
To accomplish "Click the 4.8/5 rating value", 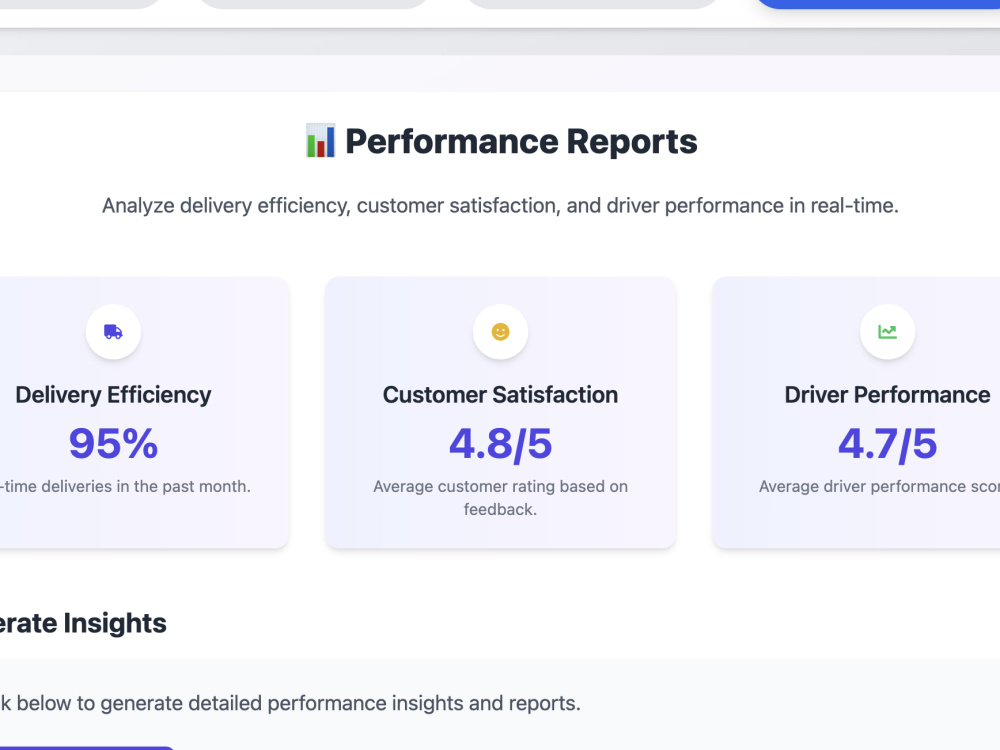I will pos(501,444).
